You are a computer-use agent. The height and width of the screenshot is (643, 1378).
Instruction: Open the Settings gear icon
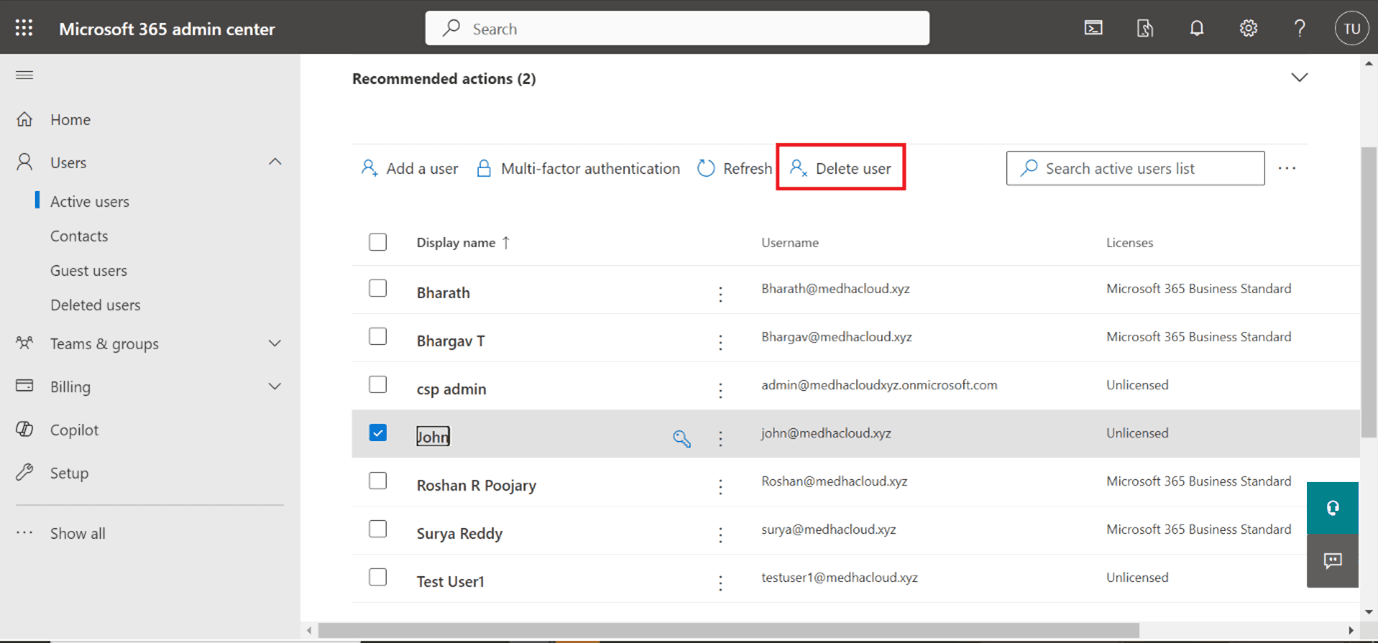(1248, 27)
